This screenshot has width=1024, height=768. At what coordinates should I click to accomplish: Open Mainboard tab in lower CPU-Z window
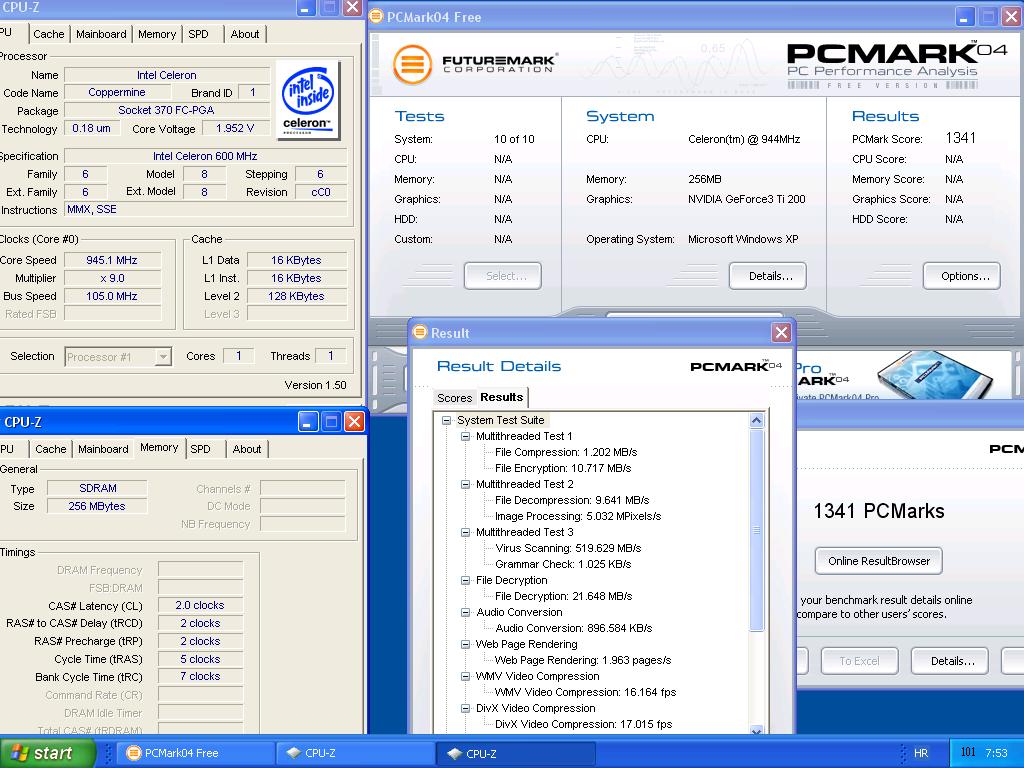[x=103, y=449]
